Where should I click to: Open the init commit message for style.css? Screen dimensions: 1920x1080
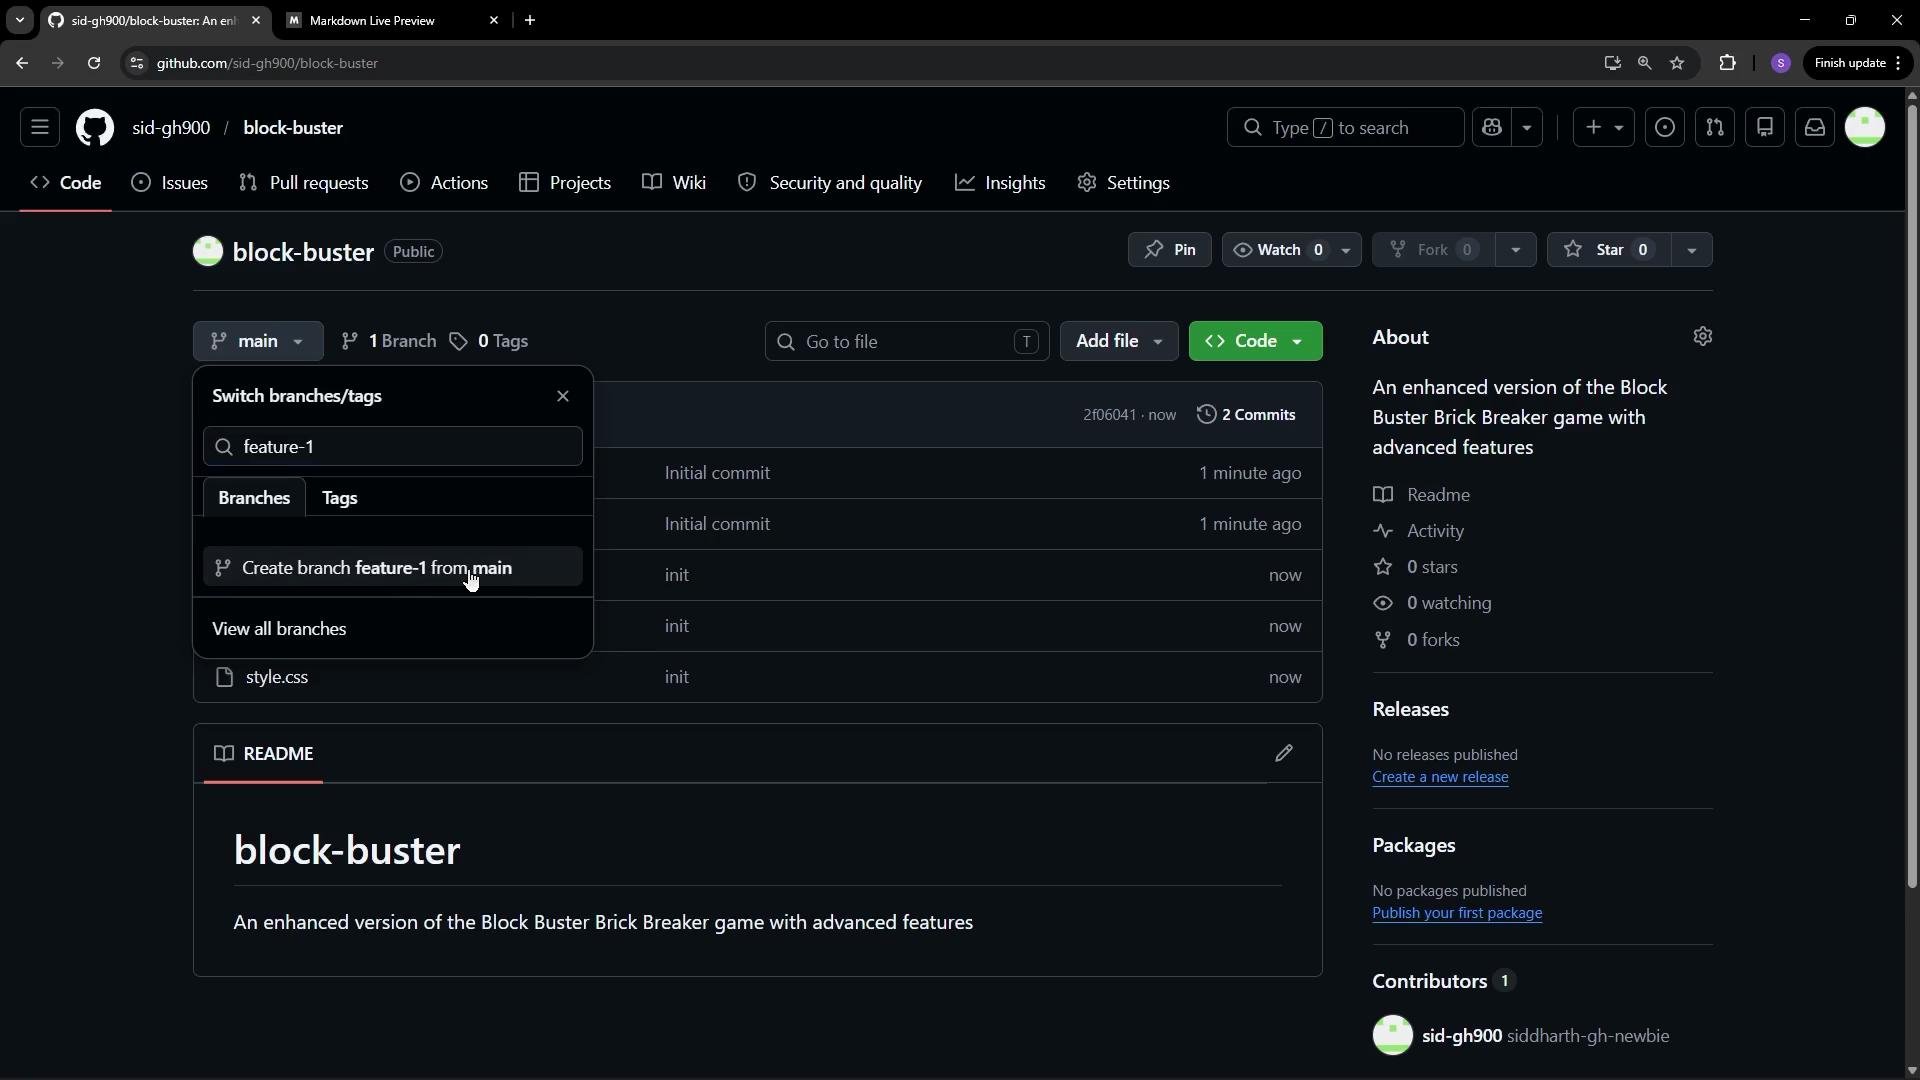(x=677, y=677)
